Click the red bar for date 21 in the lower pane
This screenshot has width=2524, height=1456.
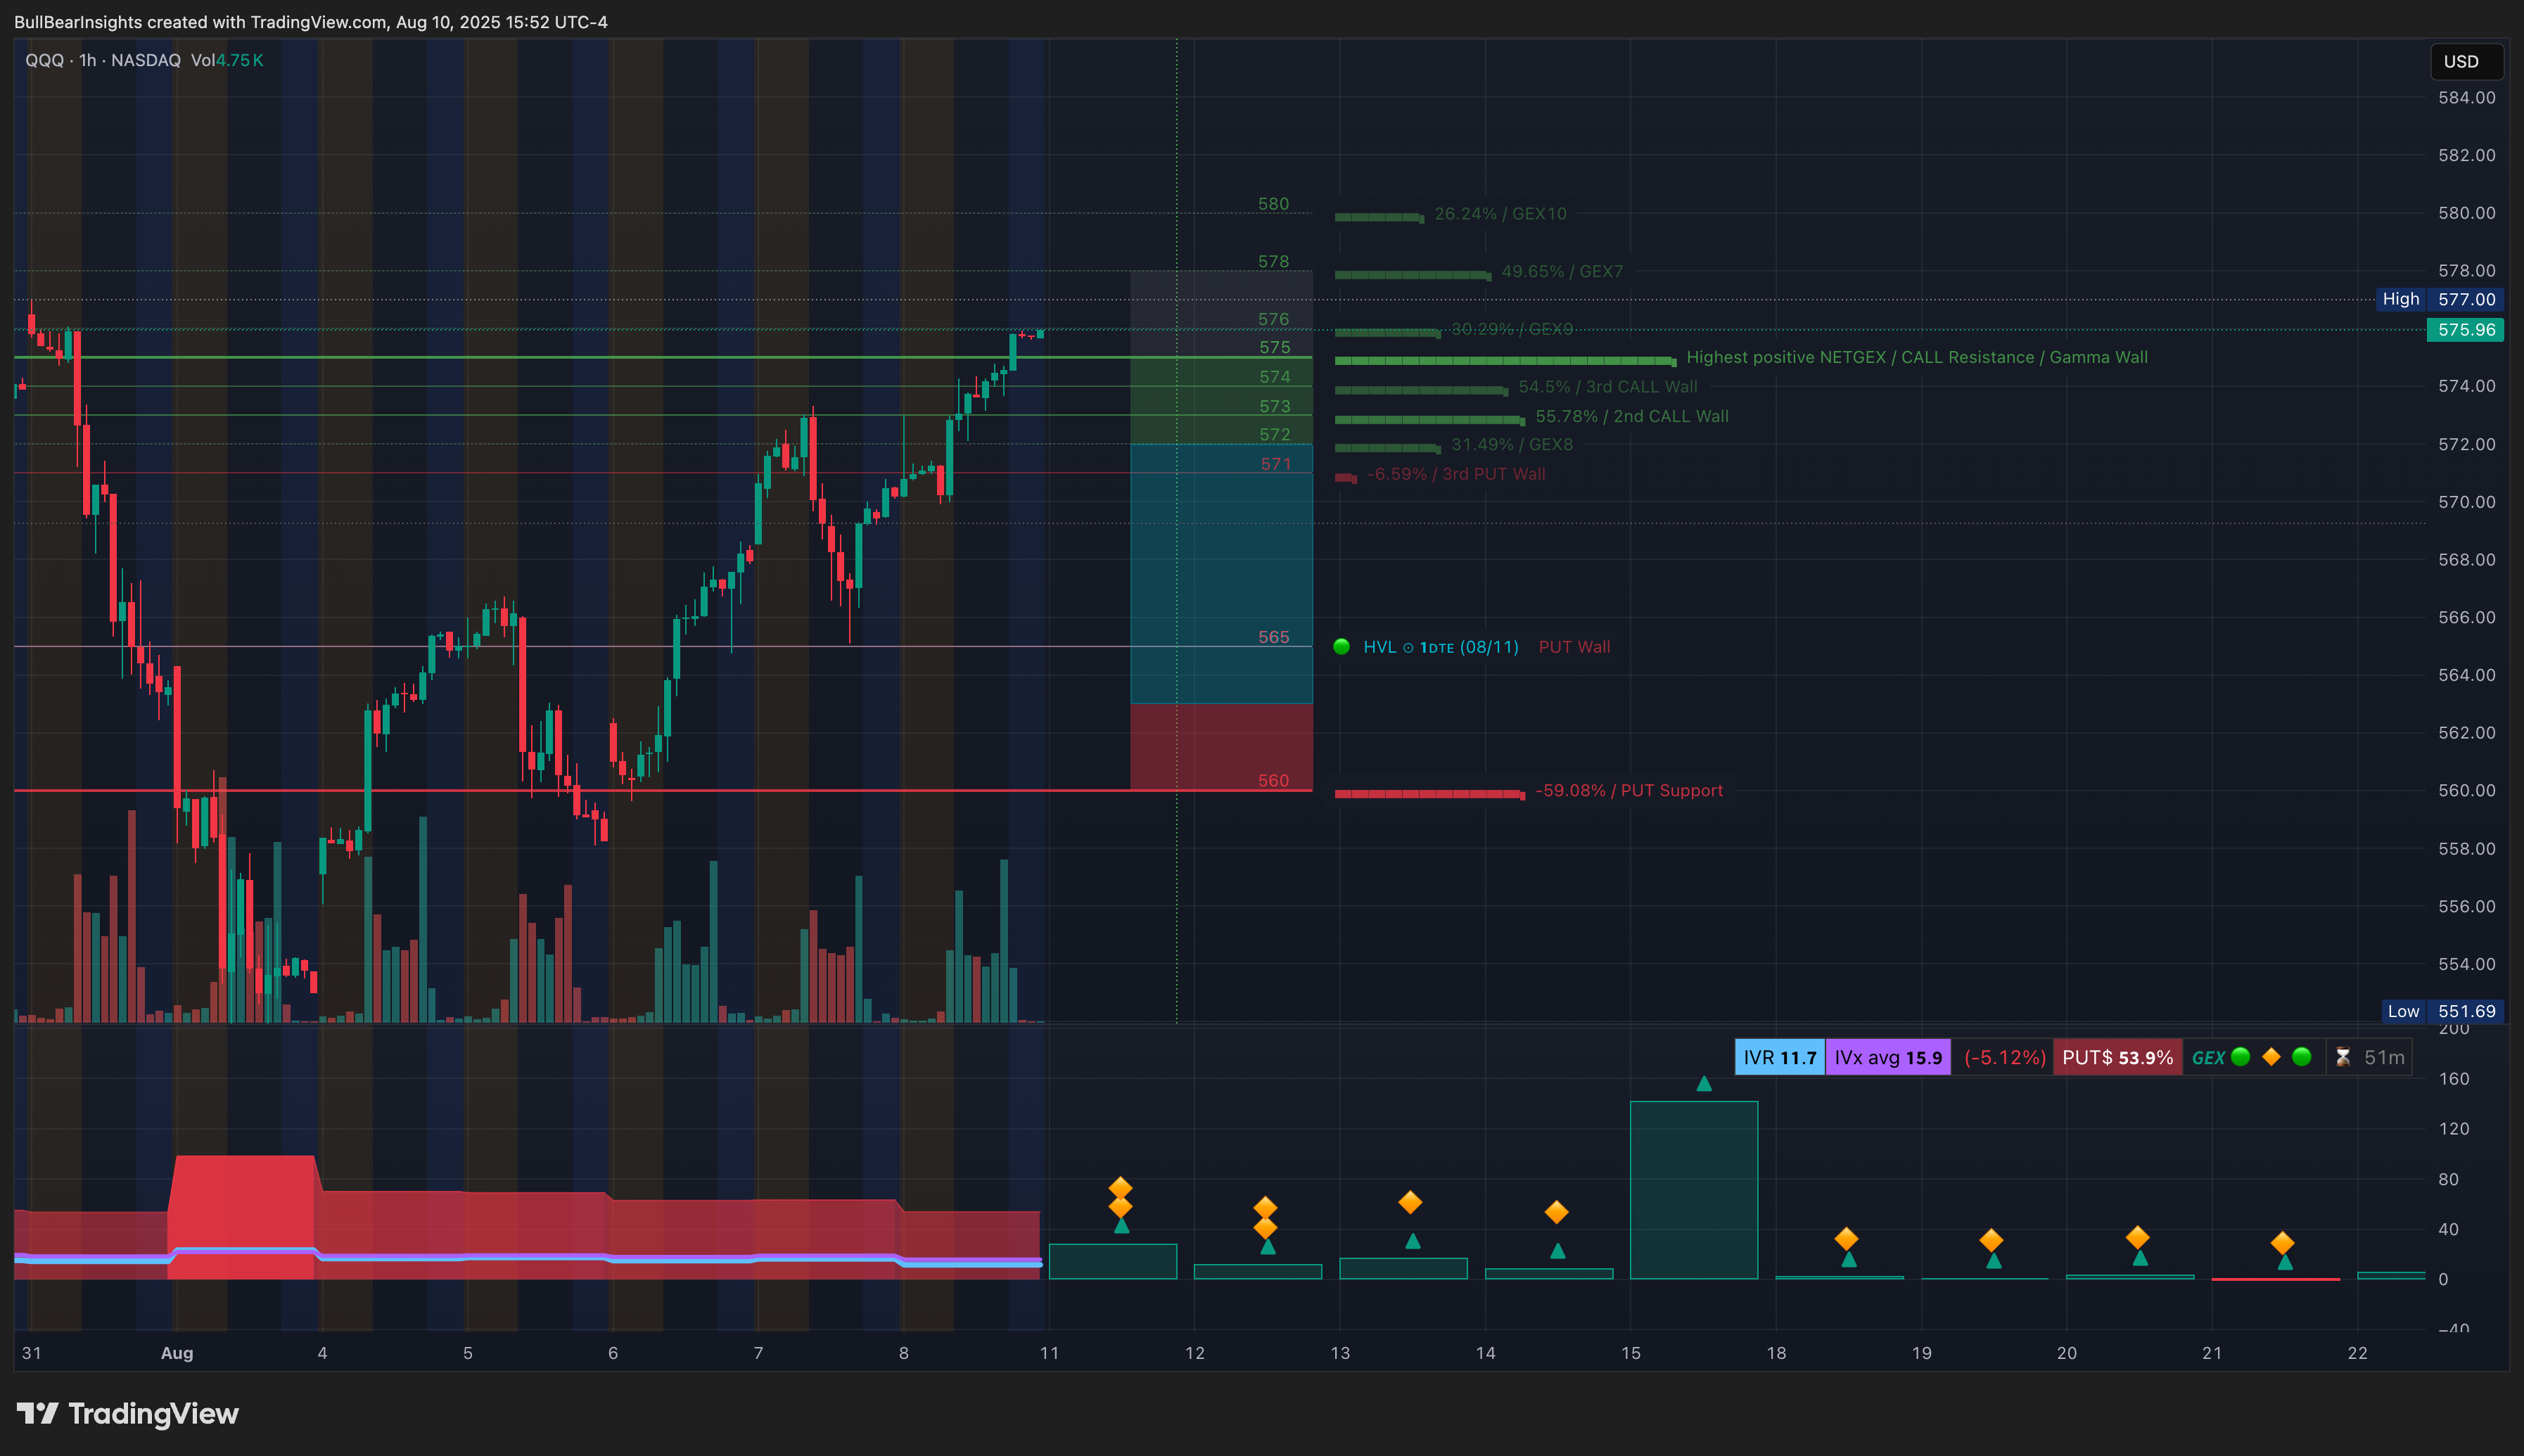pos(2275,1279)
